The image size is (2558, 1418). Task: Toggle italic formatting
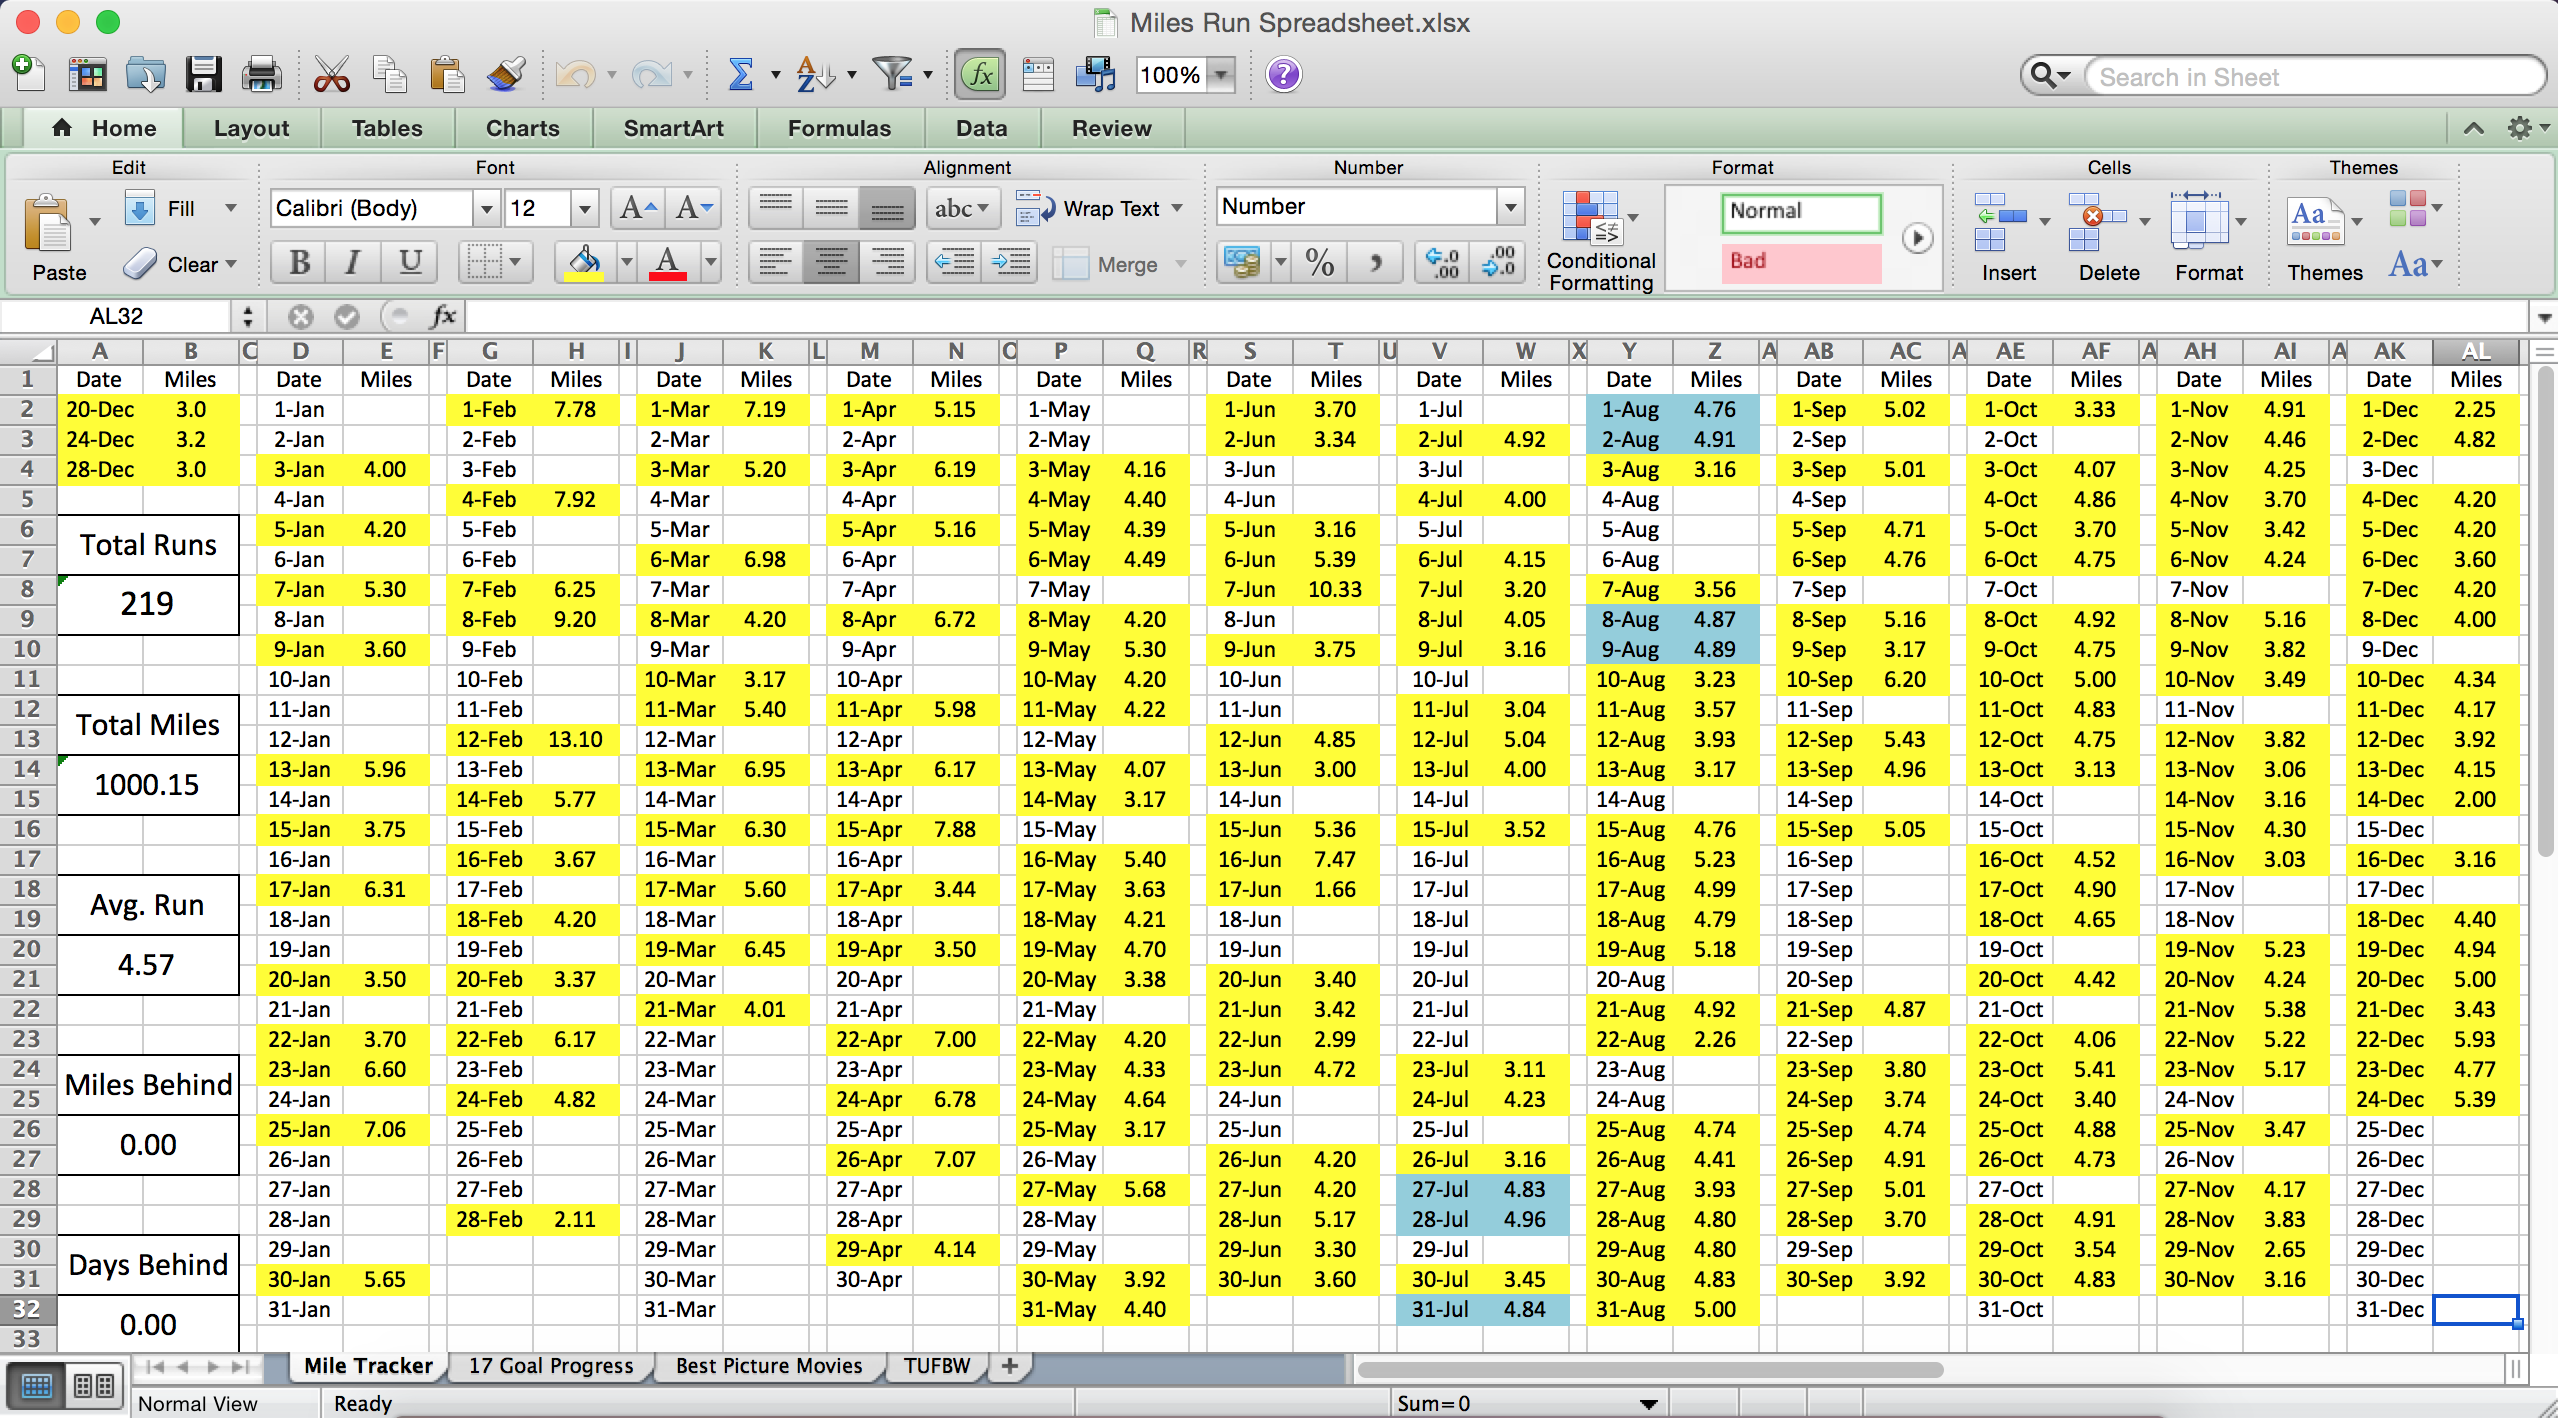click(x=352, y=262)
